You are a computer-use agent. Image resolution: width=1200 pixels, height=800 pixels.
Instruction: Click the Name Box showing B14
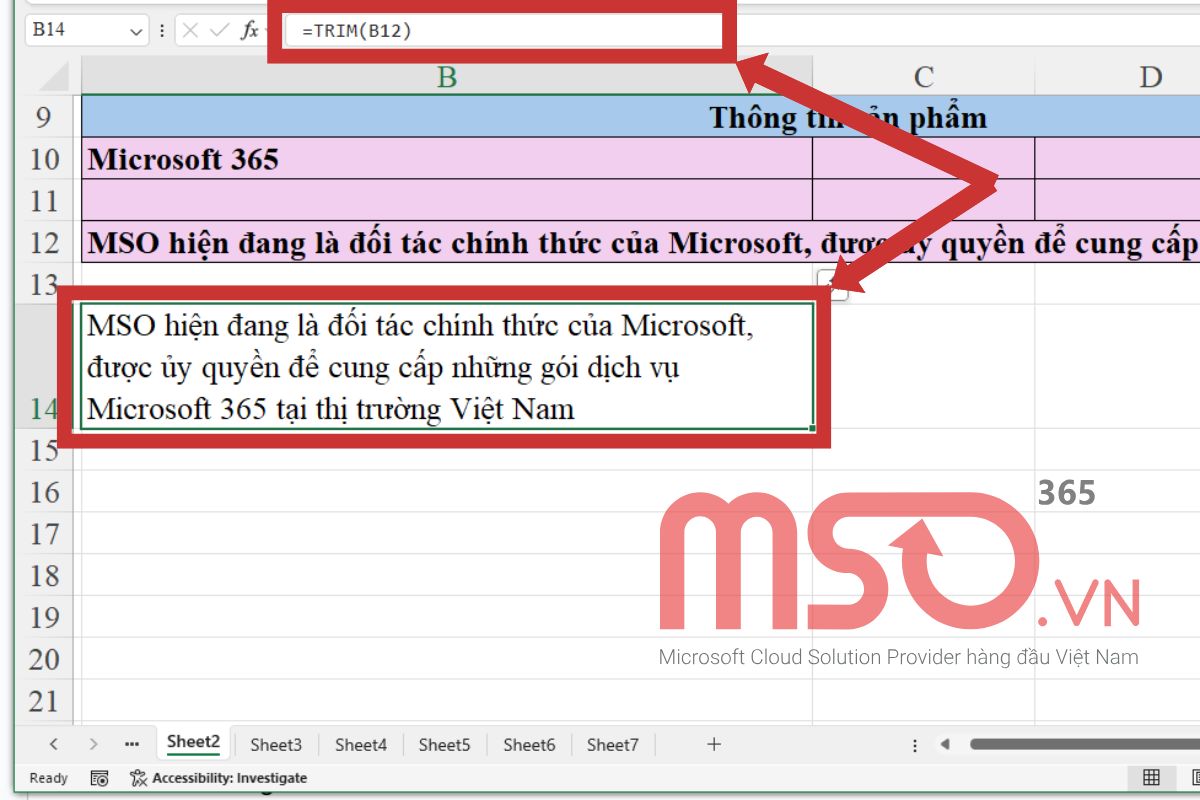pyautogui.click(x=85, y=30)
